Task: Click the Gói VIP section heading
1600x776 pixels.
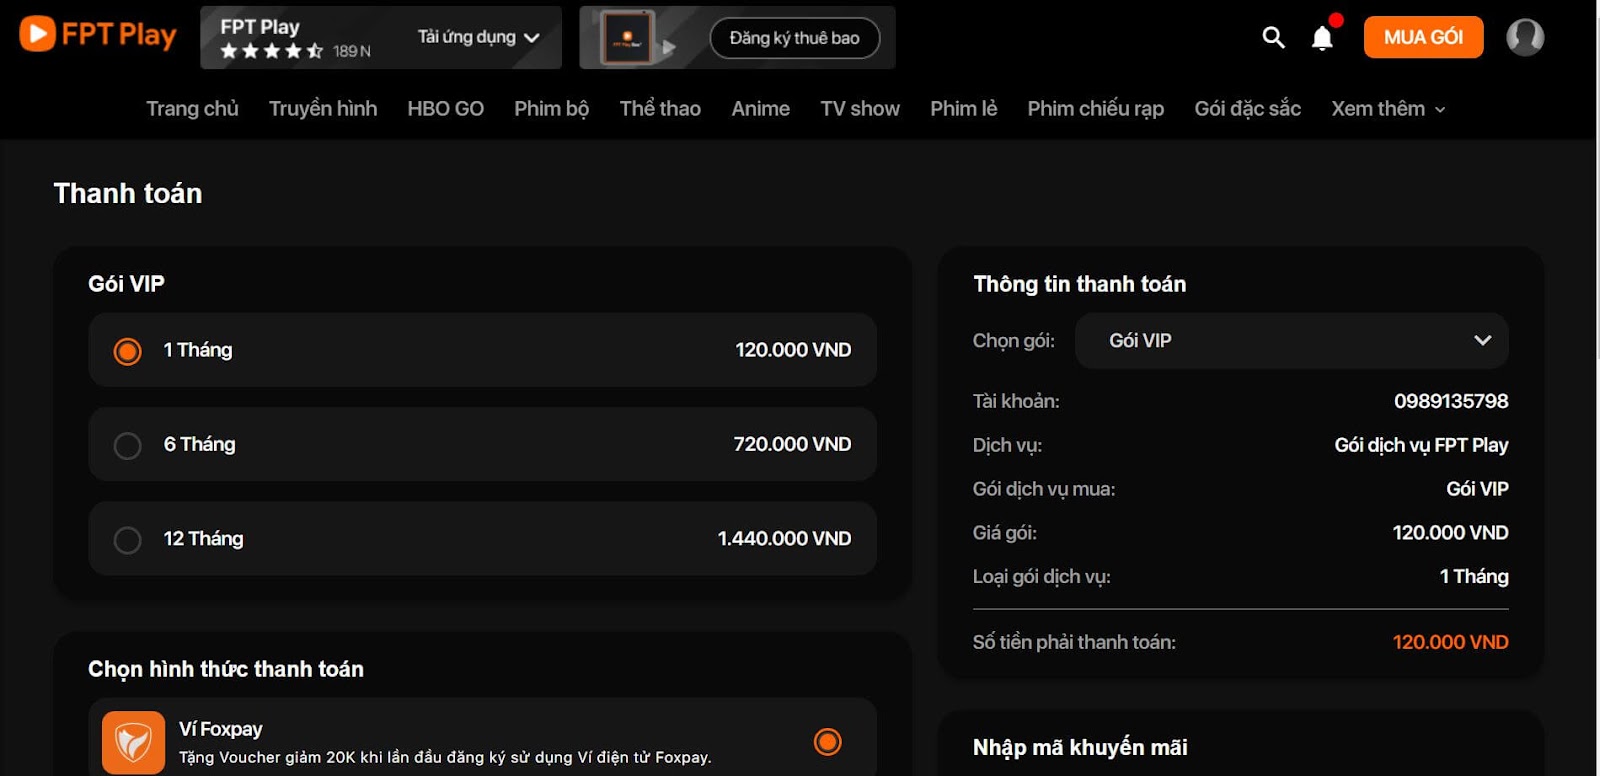Action: tap(126, 284)
